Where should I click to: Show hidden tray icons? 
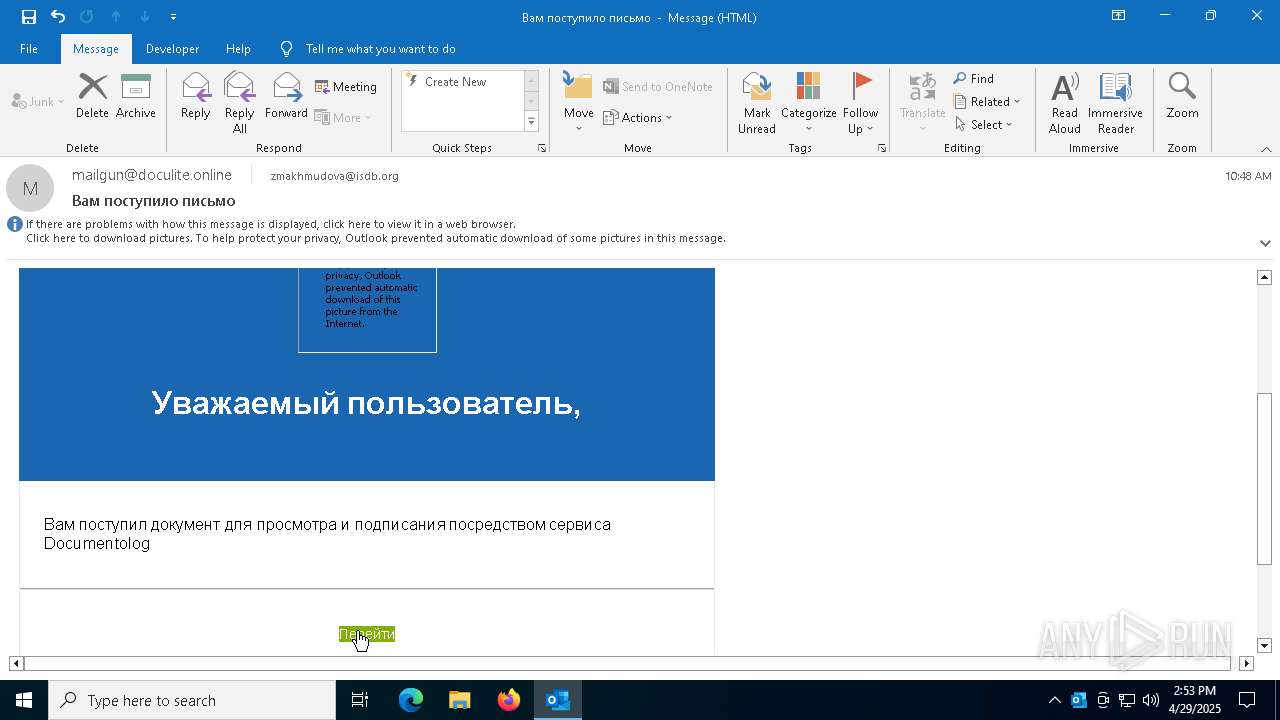(1055, 700)
